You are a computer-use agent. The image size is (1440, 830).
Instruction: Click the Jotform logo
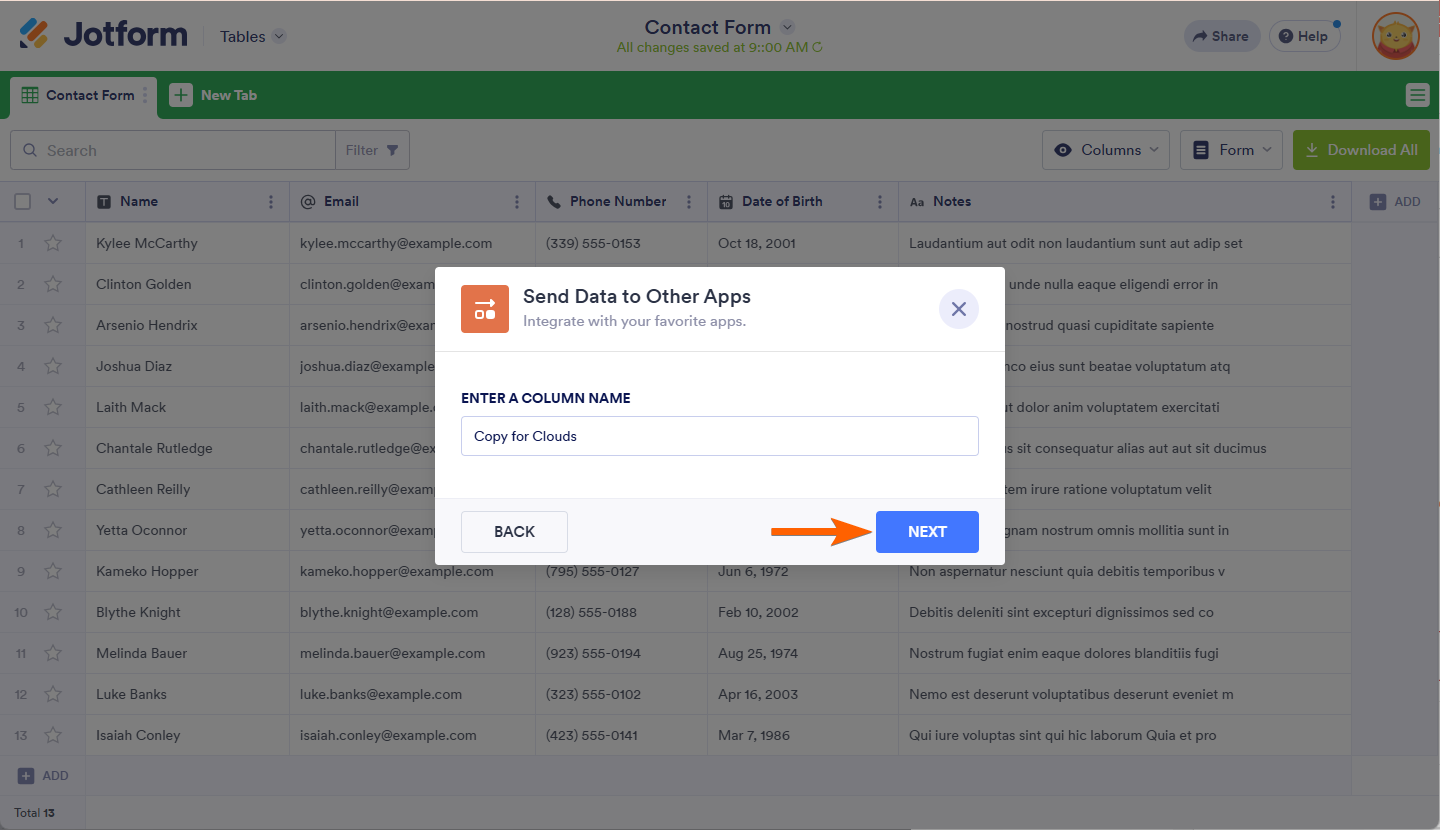(103, 35)
